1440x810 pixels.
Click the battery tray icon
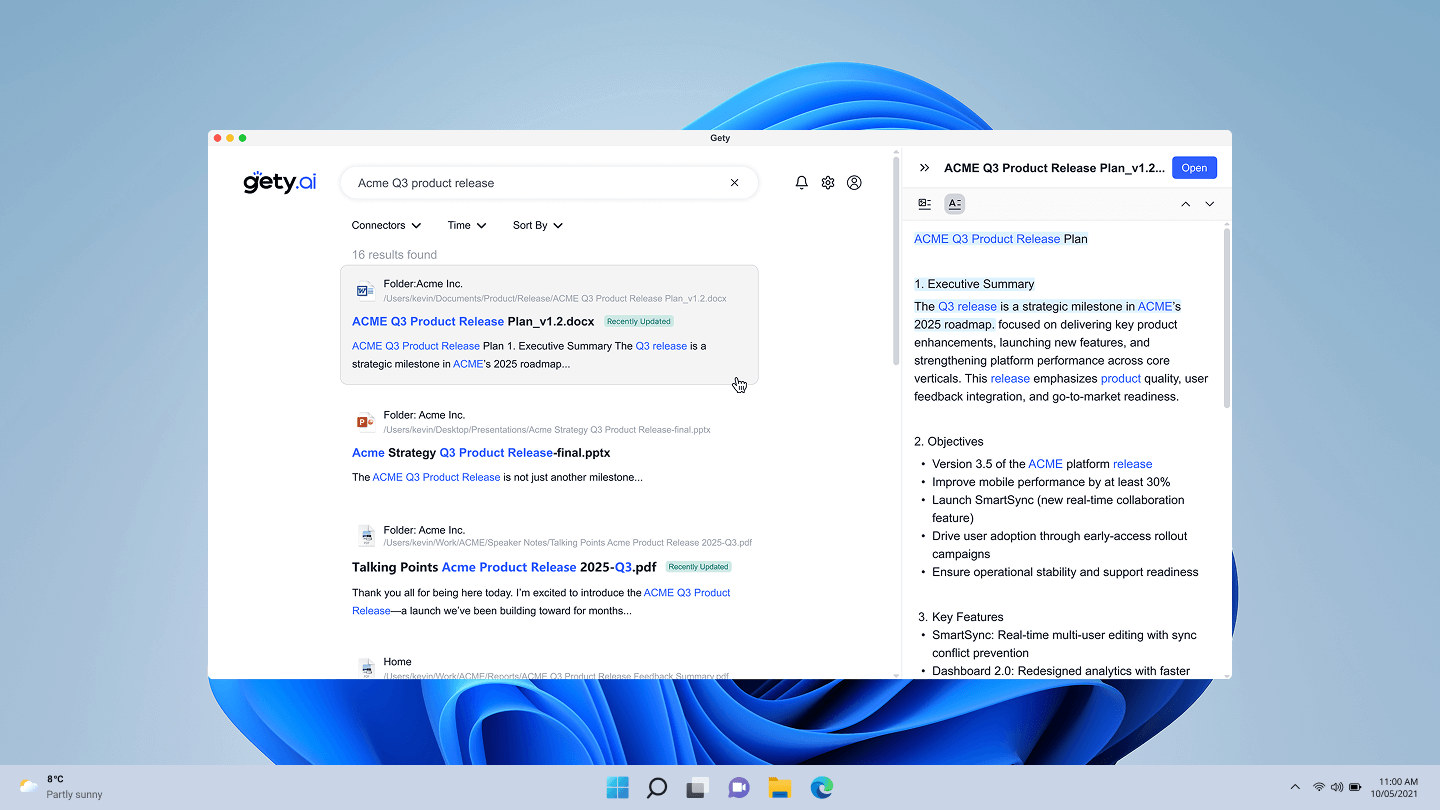click(1355, 787)
